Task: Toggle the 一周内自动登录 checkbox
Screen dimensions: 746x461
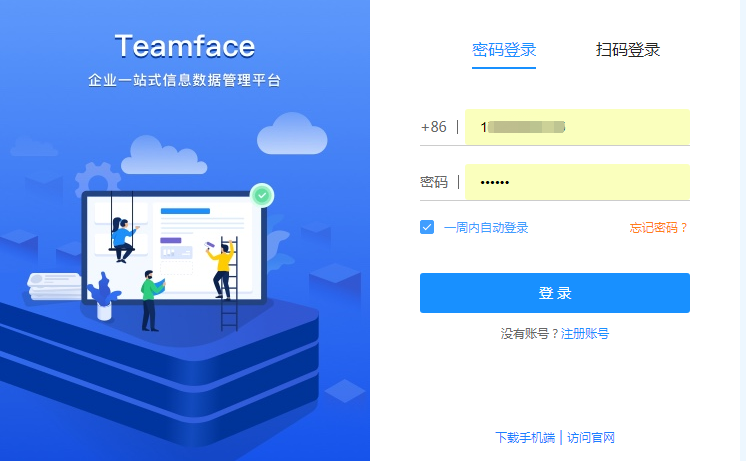Action: (427, 227)
